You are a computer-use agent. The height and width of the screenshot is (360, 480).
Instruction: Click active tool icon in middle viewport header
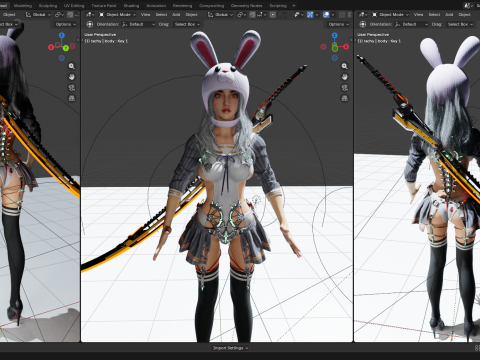pos(90,24)
